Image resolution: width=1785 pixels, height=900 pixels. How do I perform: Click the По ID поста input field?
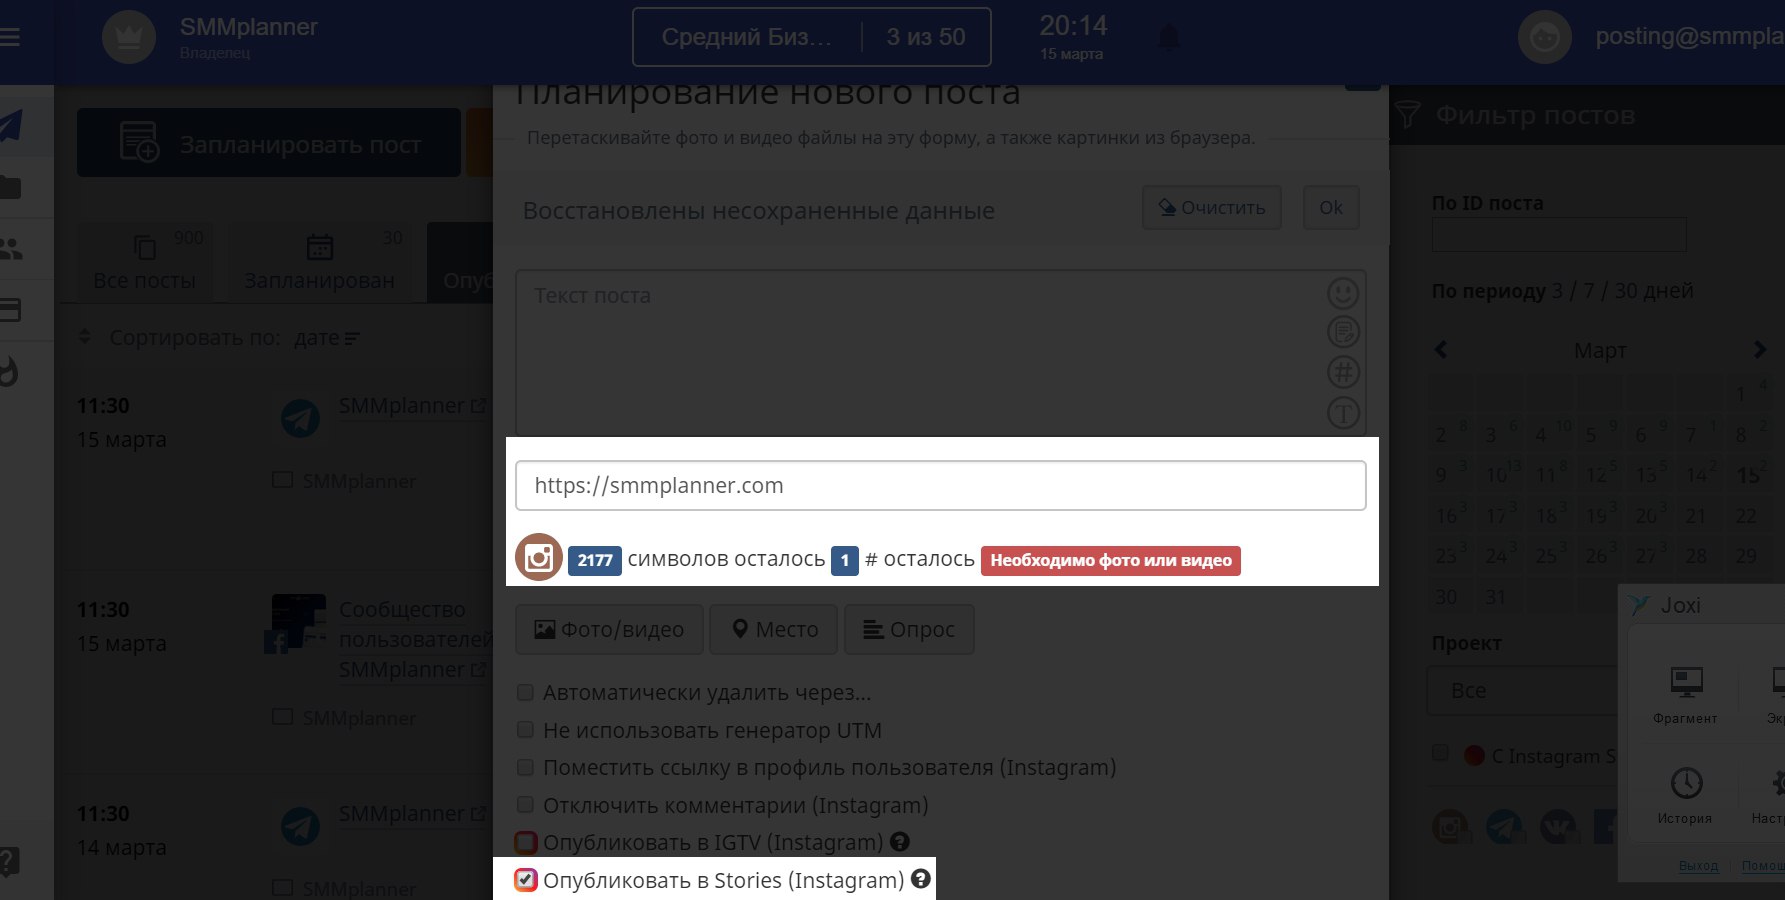click(x=1559, y=236)
